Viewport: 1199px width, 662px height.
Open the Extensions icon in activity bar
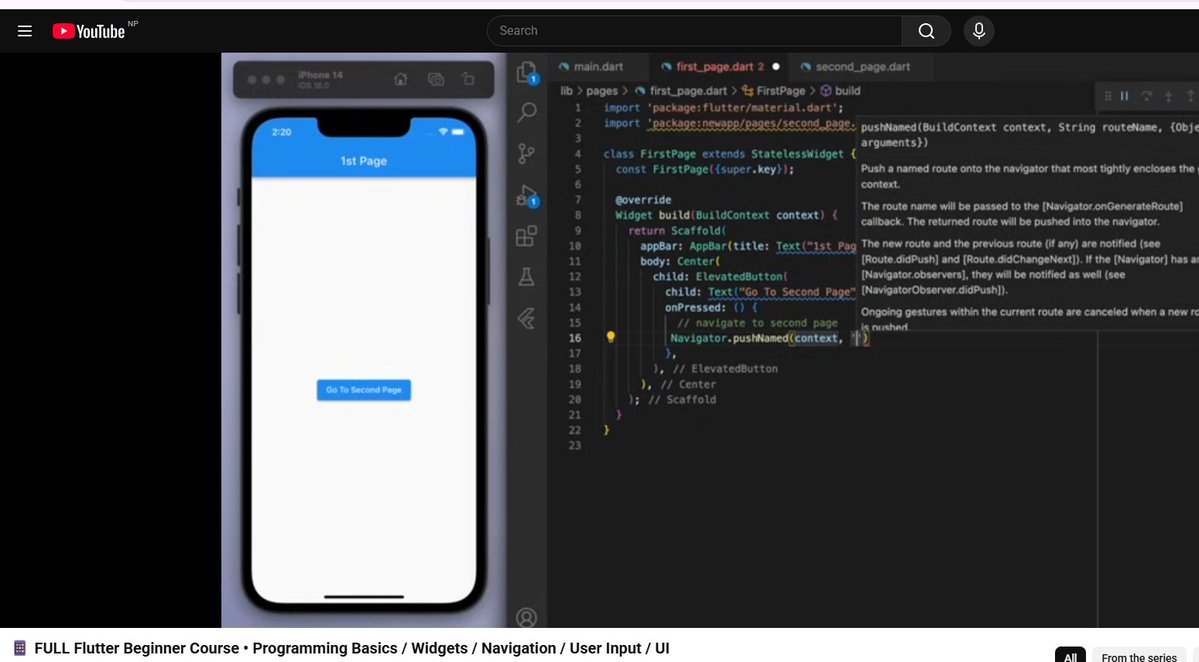coord(526,236)
